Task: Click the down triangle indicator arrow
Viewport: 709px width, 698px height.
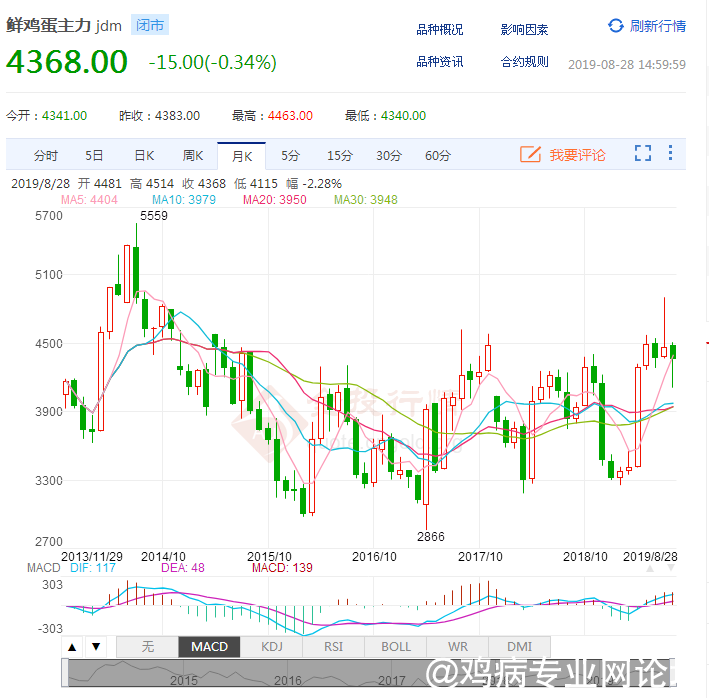Action: tap(96, 647)
